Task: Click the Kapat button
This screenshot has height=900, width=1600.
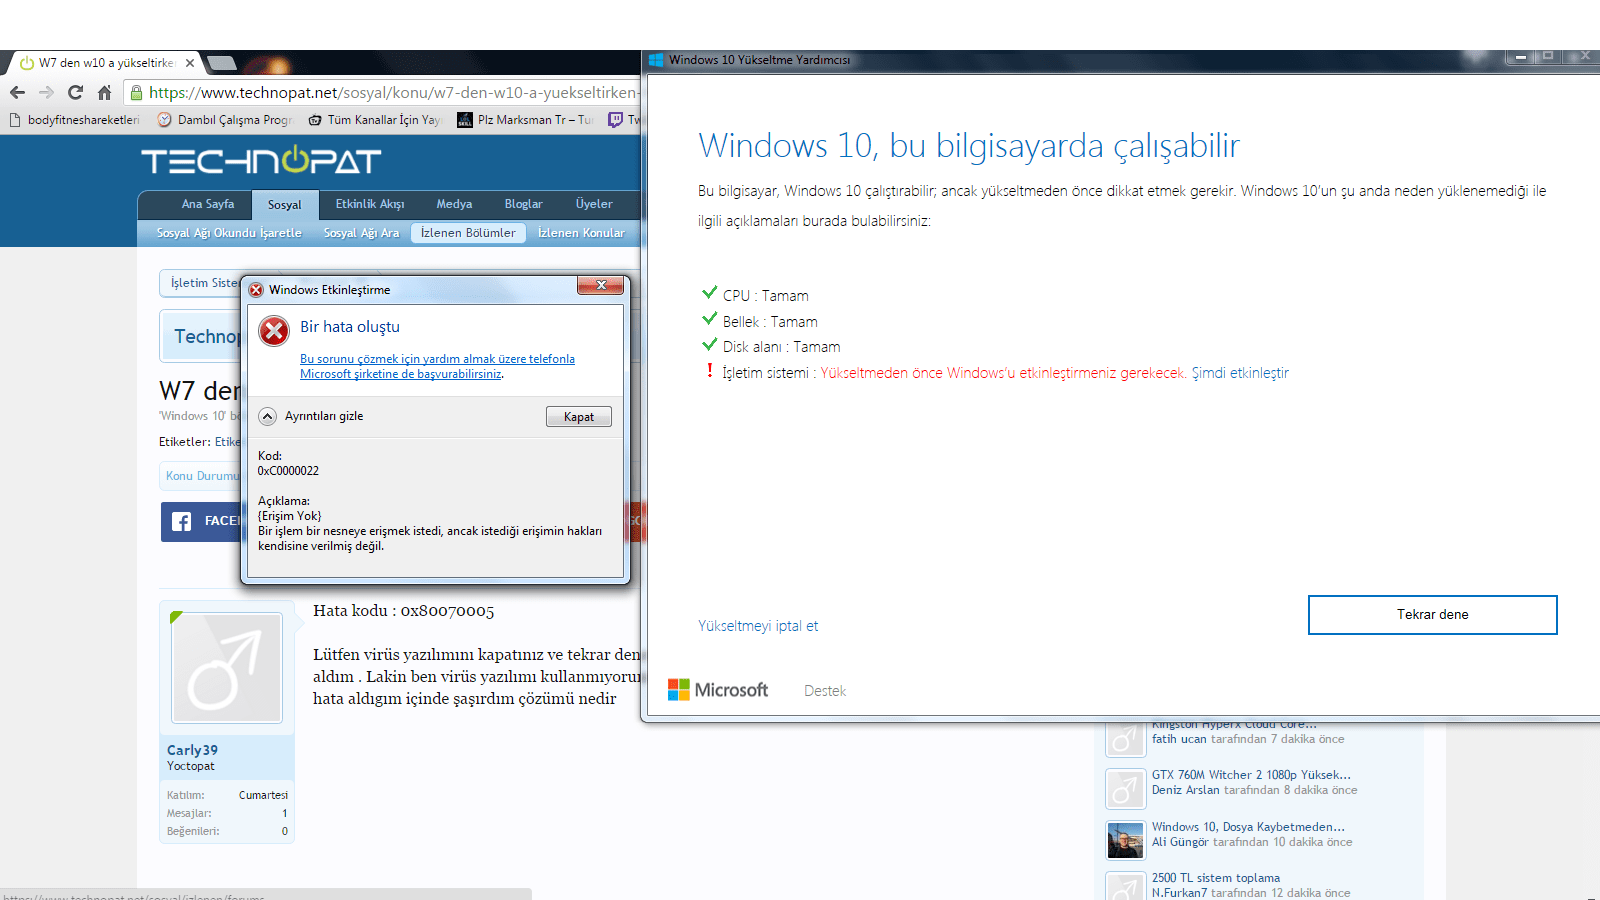Action: point(579,417)
